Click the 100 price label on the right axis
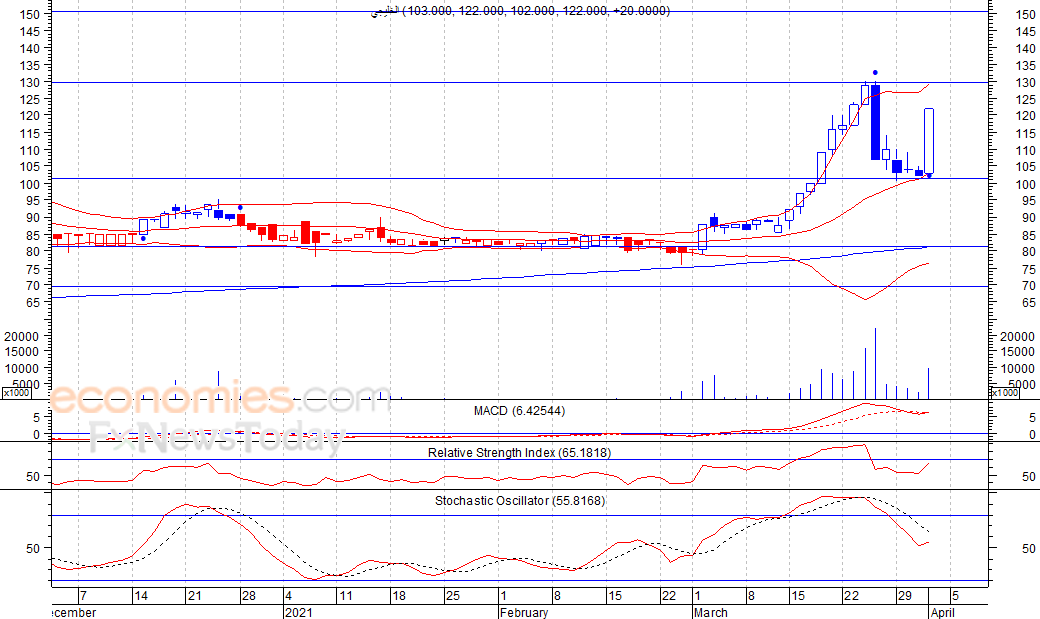 [x=1025, y=184]
